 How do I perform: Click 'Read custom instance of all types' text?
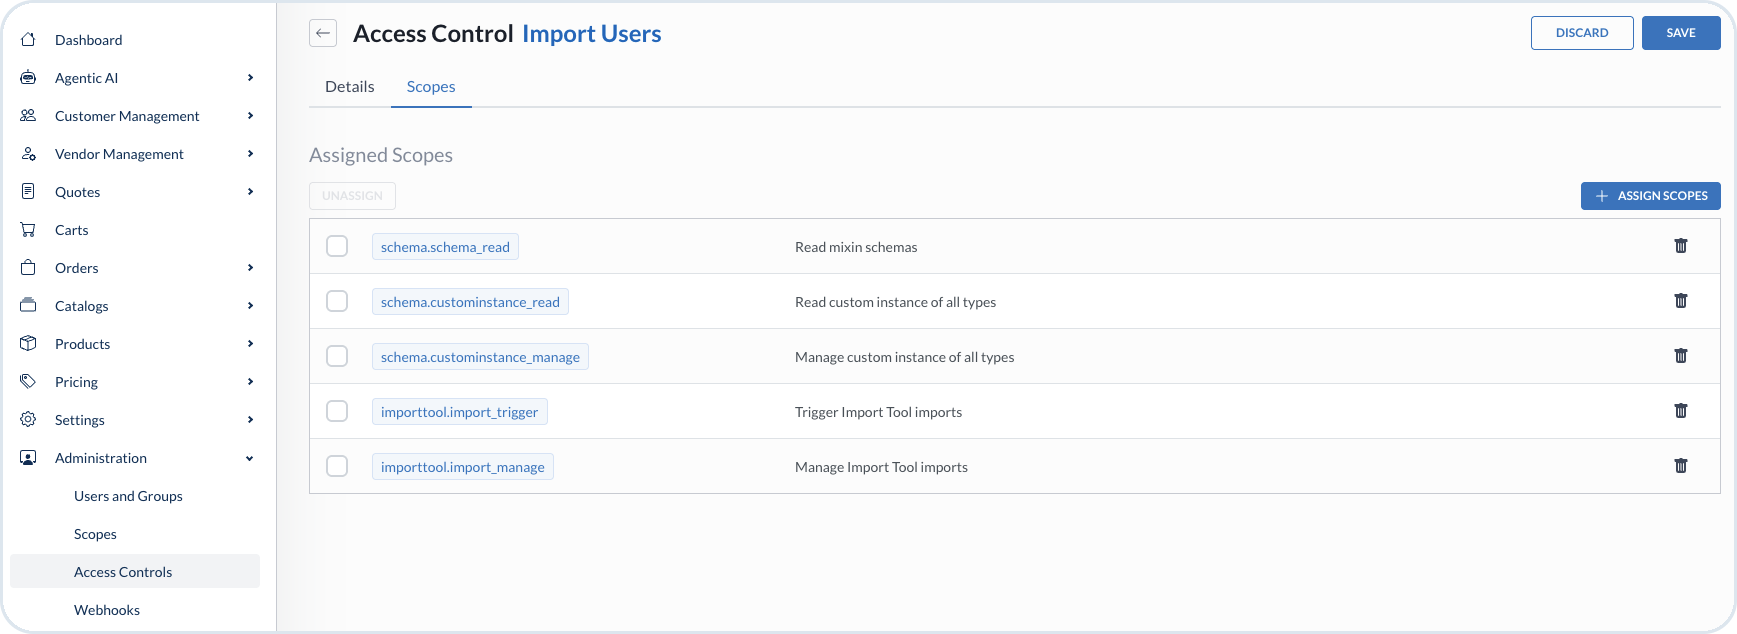pos(895,302)
